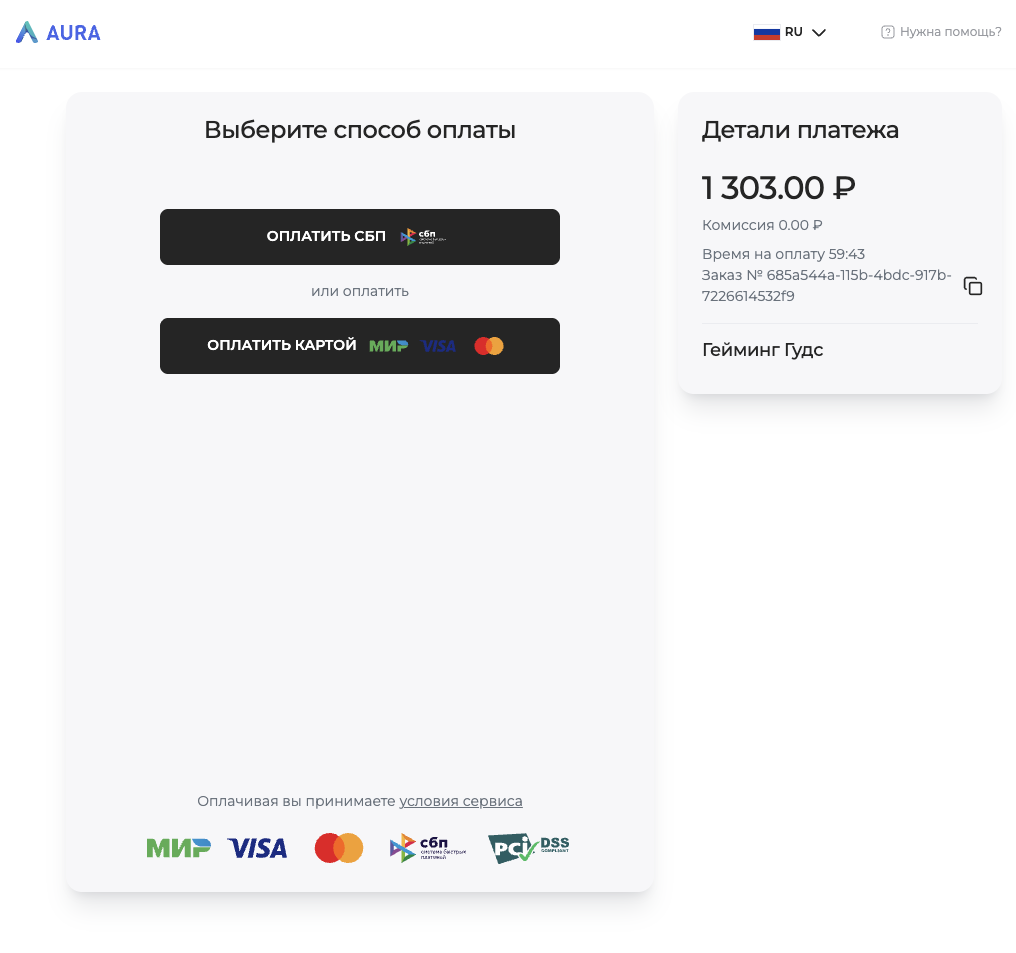
Task: Copy the order number to clipboard
Action: [x=973, y=286]
